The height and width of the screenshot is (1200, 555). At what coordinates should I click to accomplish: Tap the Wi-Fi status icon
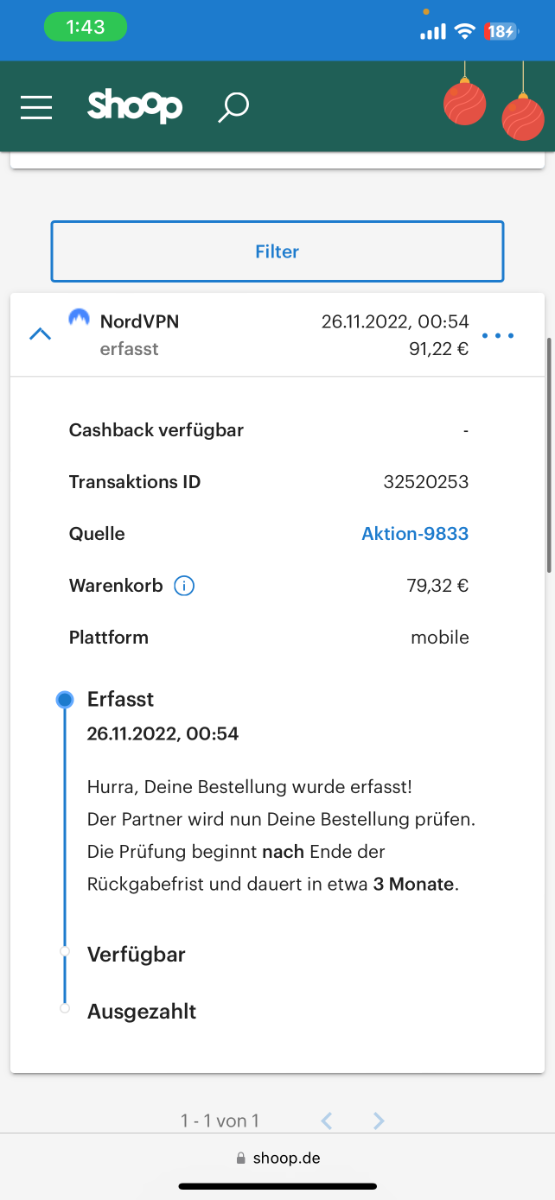(464, 31)
